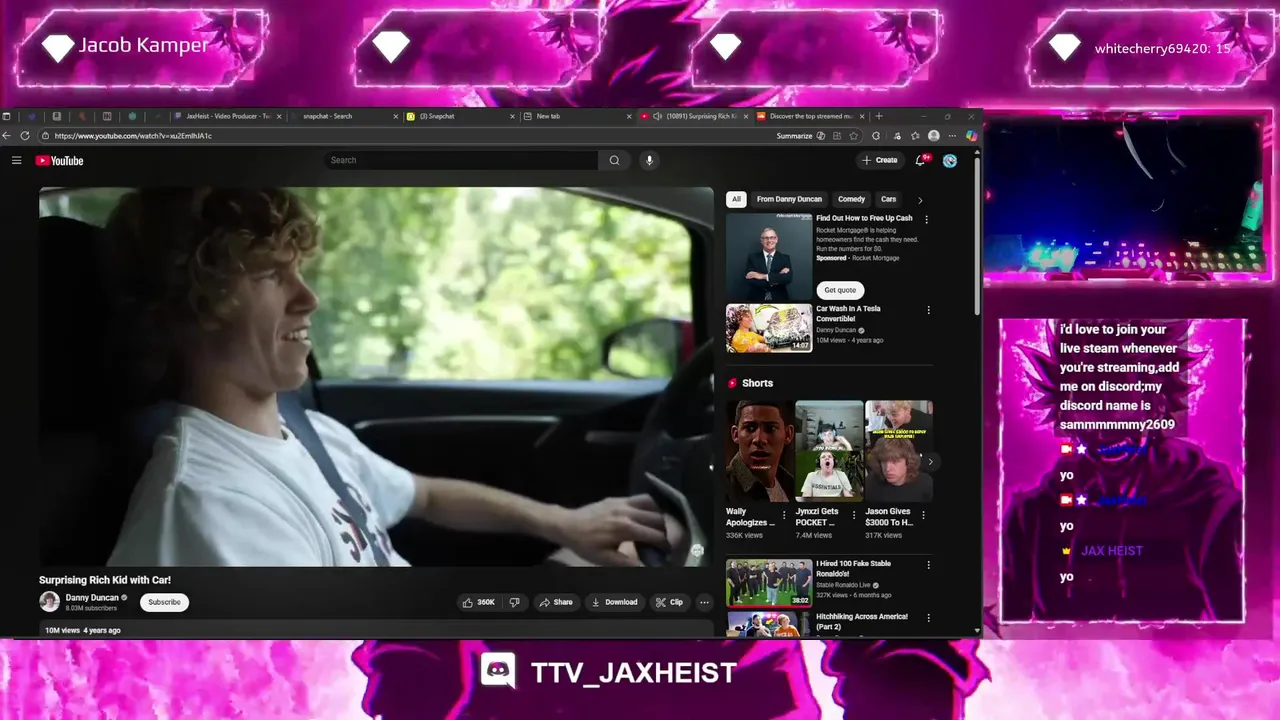This screenshot has width=1280, height=720.
Task: Like the video with thumbs up
Action: (x=479, y=602)
